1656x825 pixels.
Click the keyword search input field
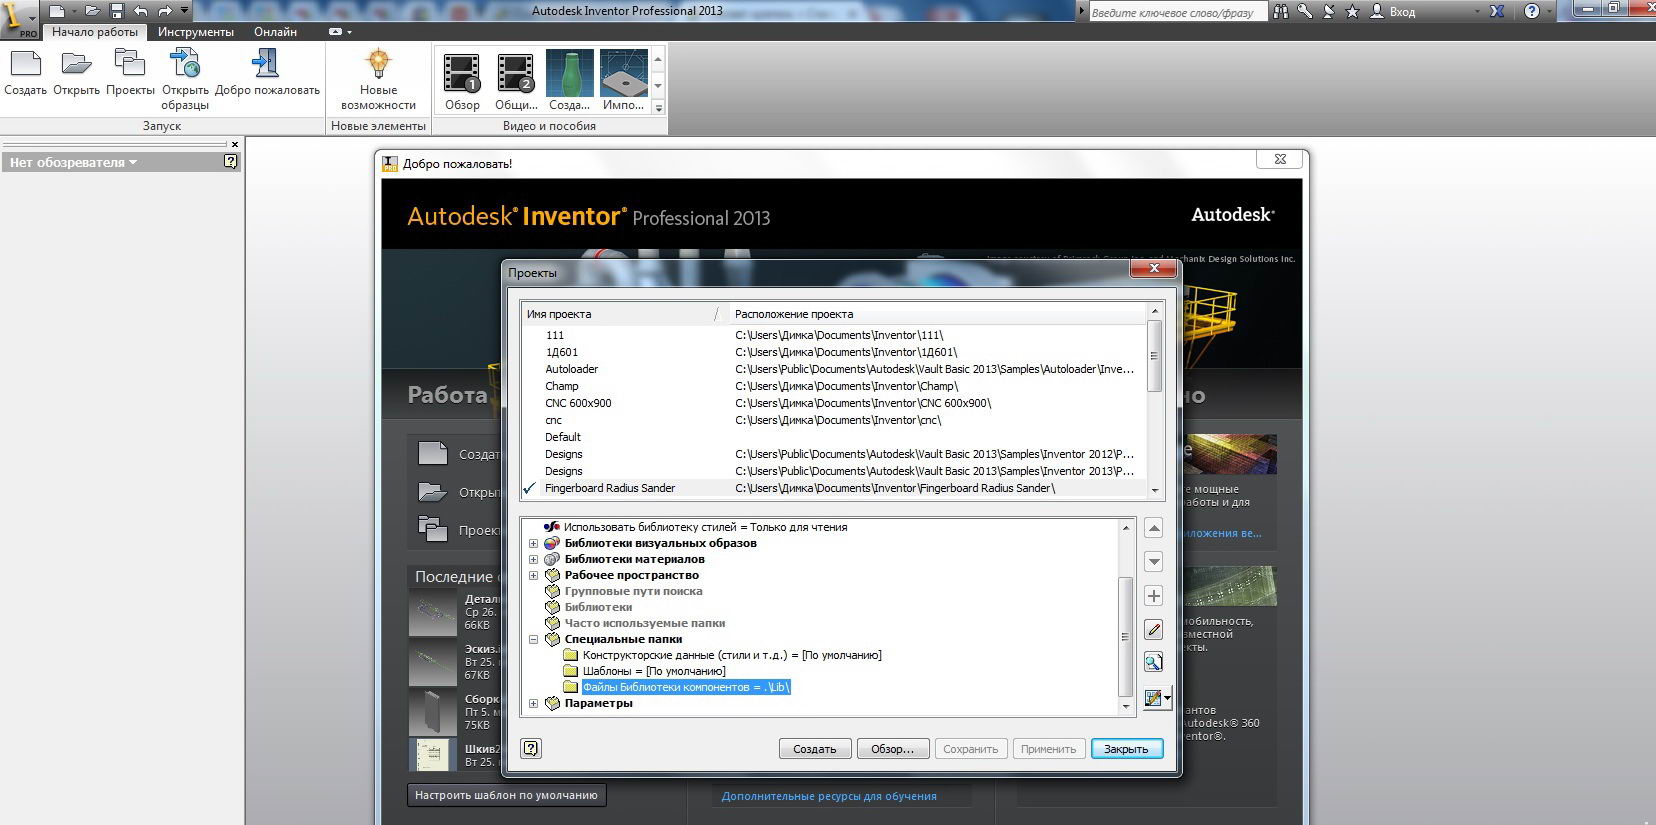coord(1178,12)
